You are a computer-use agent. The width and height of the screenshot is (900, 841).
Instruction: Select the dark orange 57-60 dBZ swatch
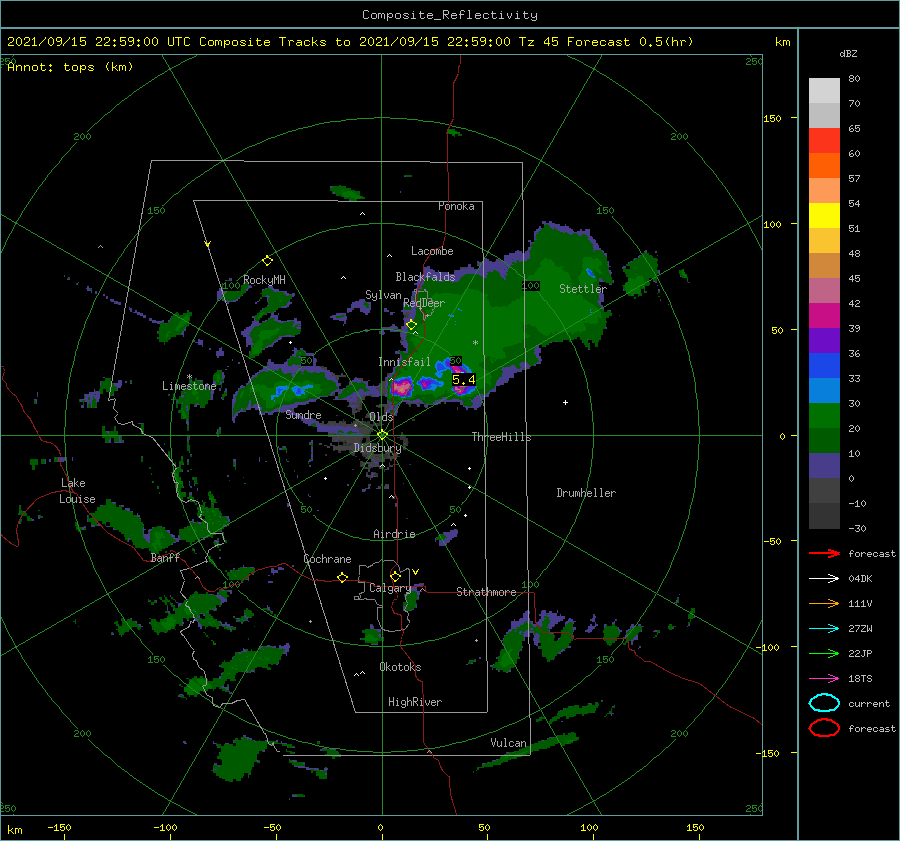click(824, 165)
